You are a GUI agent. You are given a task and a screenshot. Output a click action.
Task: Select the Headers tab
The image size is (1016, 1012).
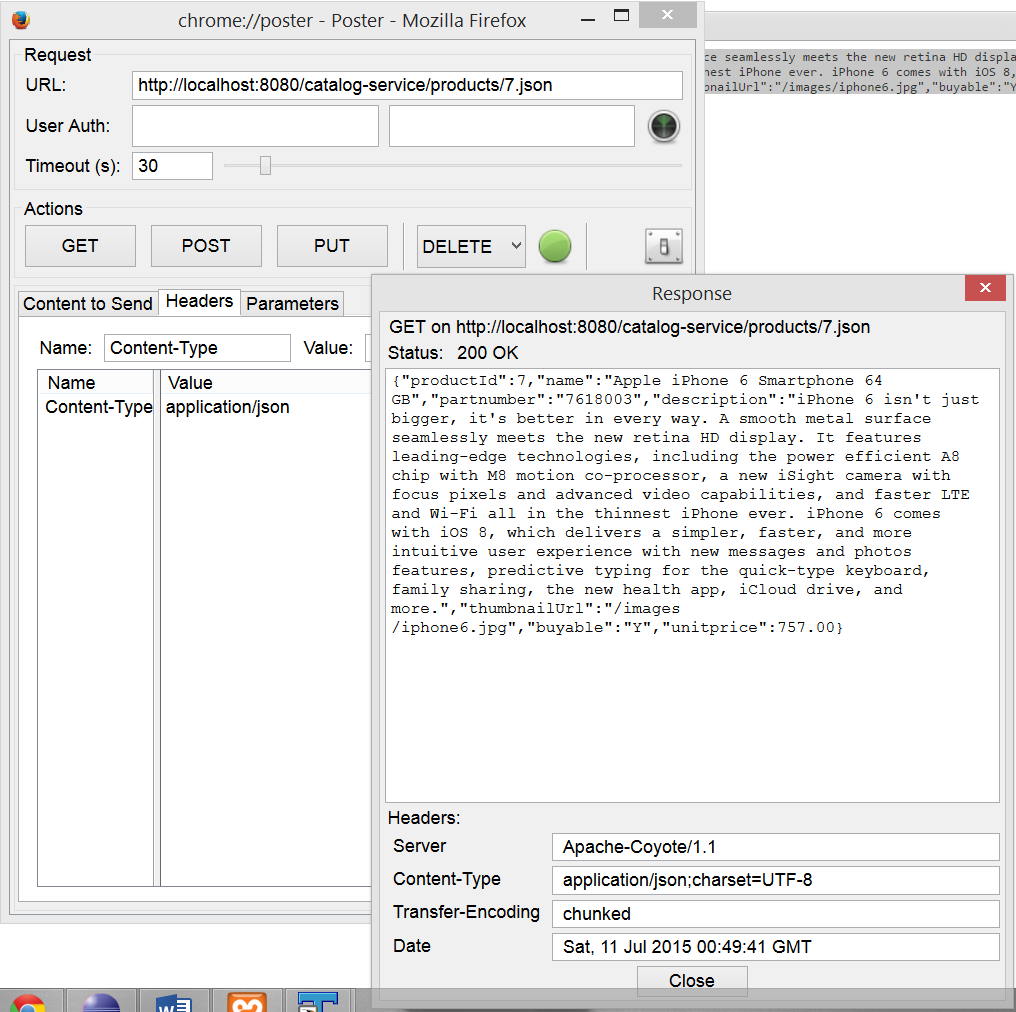[x=200, y=301]
